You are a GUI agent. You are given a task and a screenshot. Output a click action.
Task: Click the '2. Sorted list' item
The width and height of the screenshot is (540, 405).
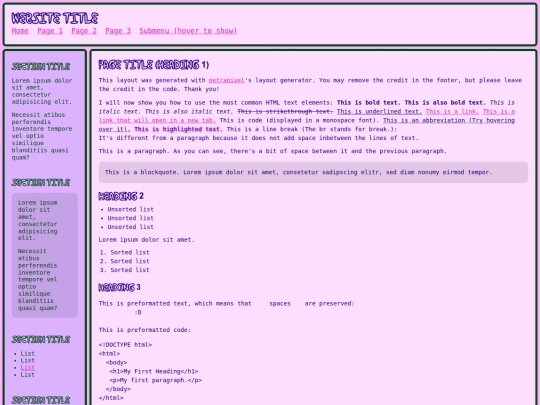(x=124, y=261)
